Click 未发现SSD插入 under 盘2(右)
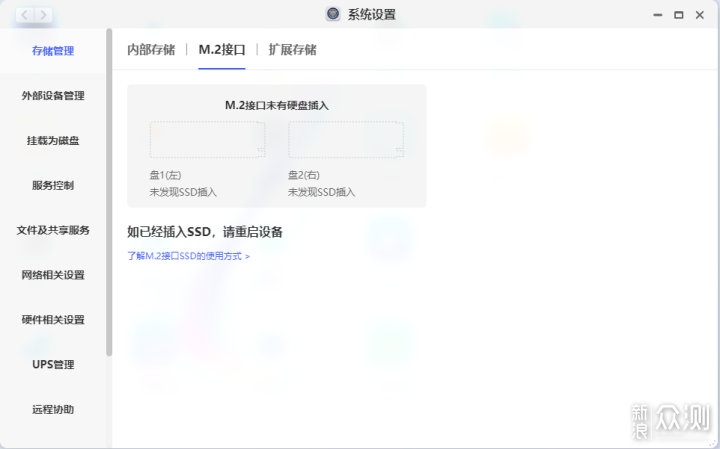The image size is (720, 449). (x=321, y=192)
